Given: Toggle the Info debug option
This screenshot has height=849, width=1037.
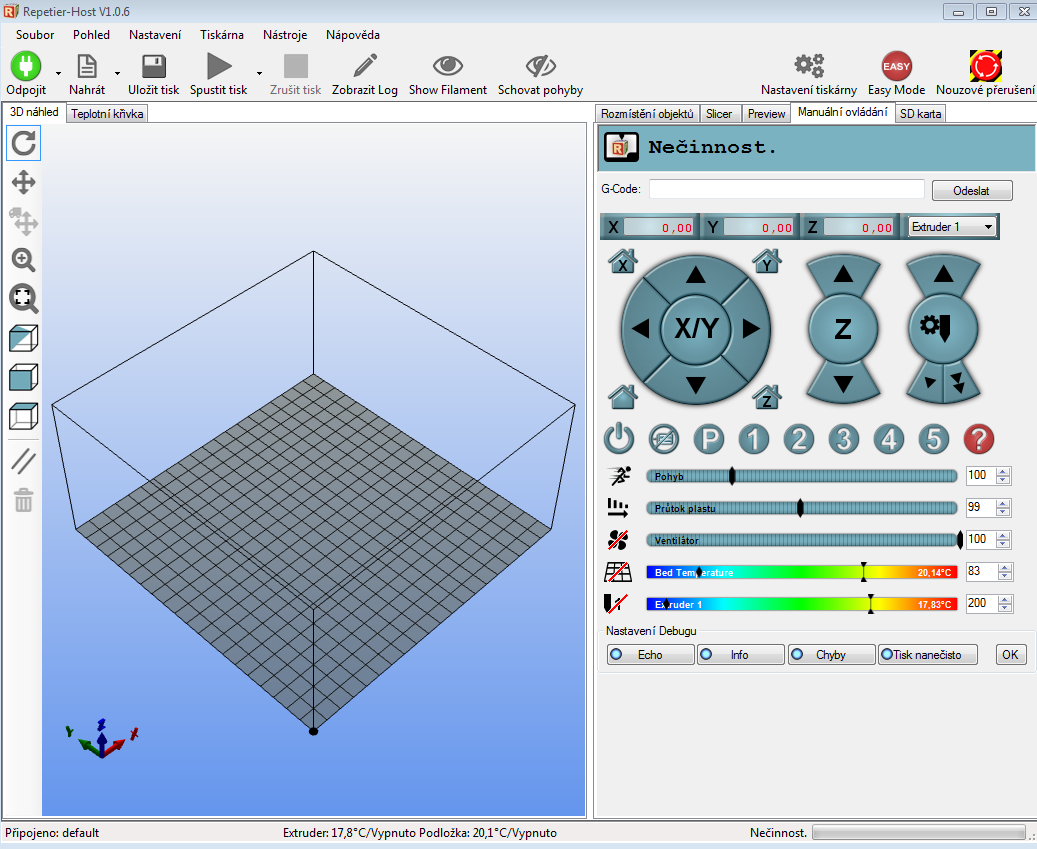Looking at the screenshot, I should tap(740, 655).
